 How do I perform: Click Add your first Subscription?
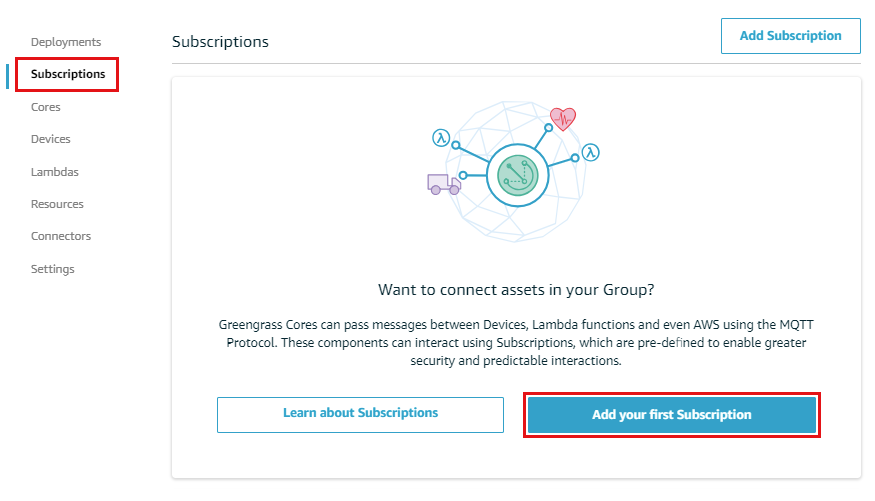click(672, 415)
